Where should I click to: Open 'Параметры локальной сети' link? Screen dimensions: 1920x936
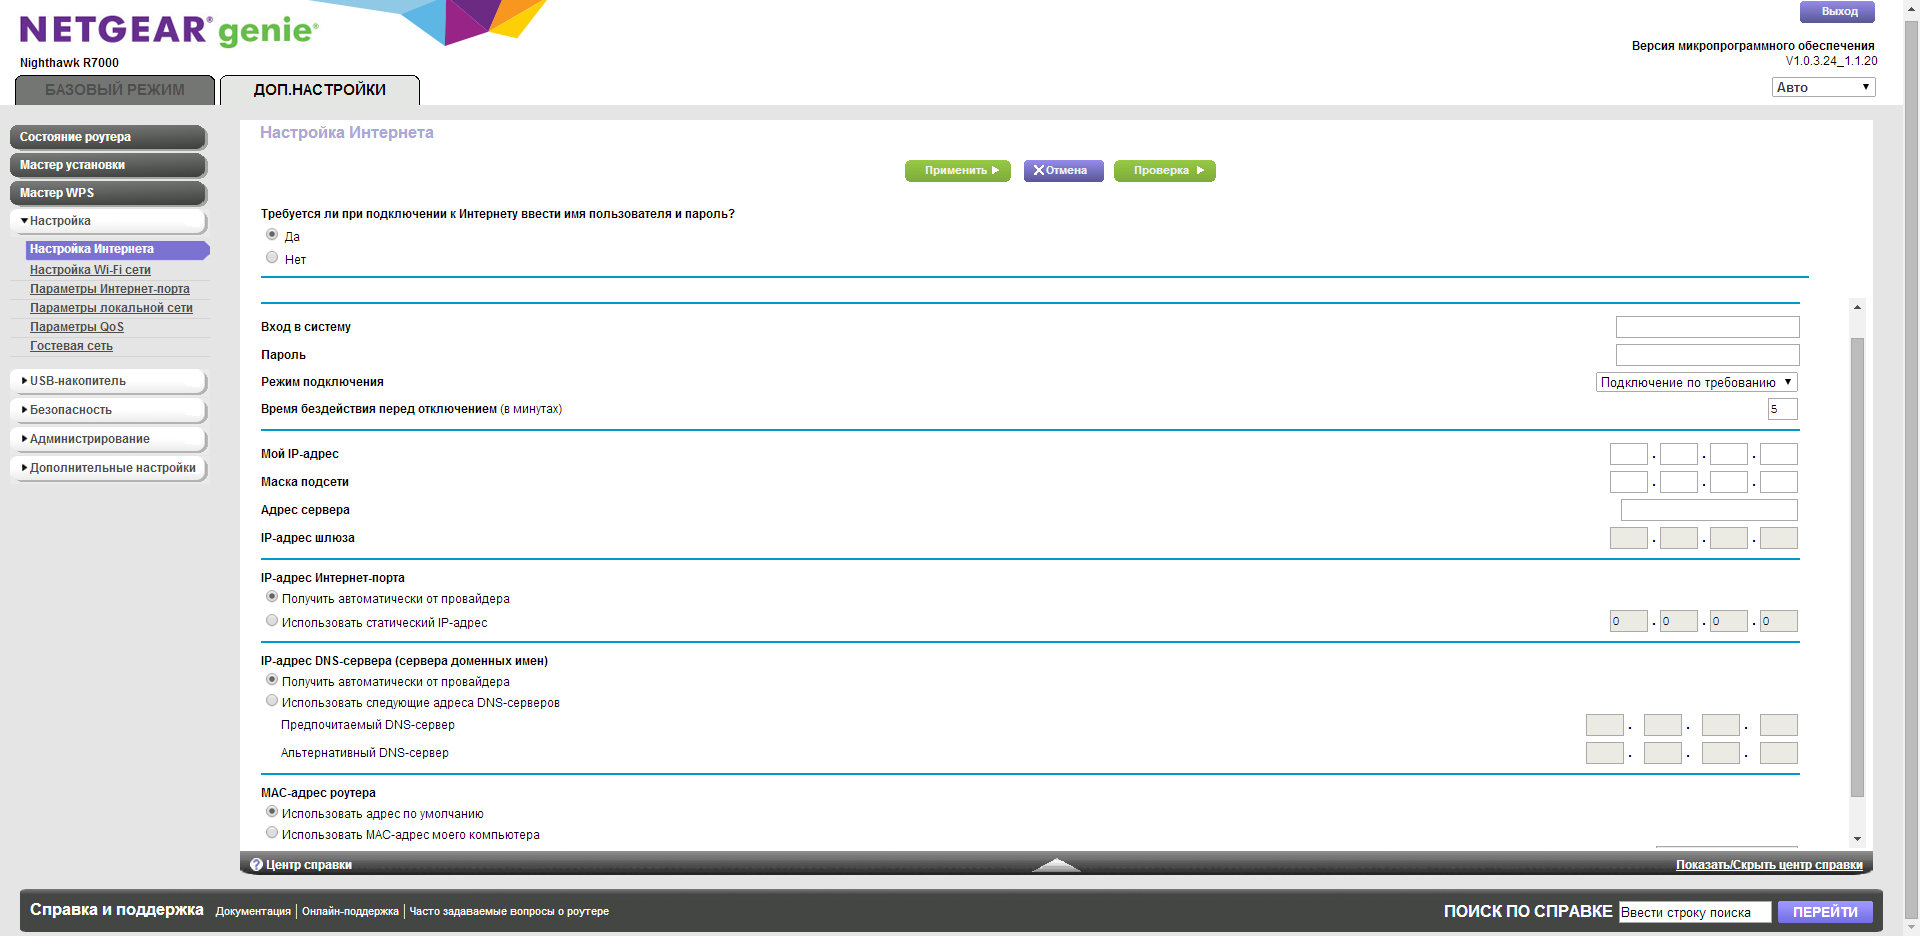[111, 308]
